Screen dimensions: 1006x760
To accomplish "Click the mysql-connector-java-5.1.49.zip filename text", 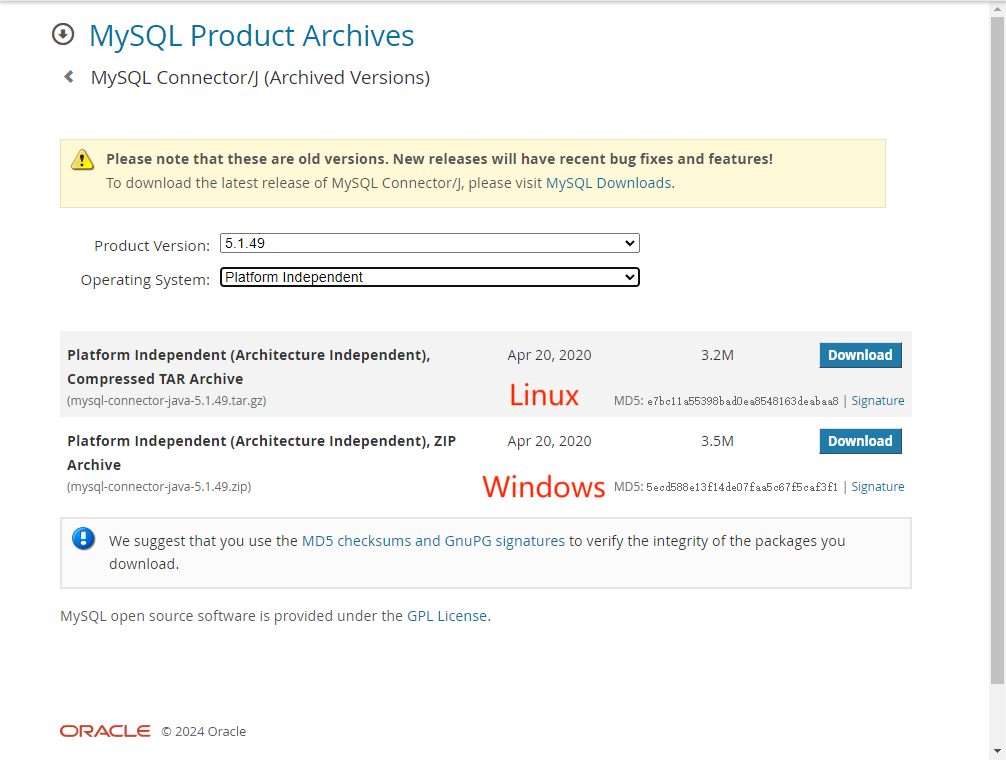I will tap(159, 487).
